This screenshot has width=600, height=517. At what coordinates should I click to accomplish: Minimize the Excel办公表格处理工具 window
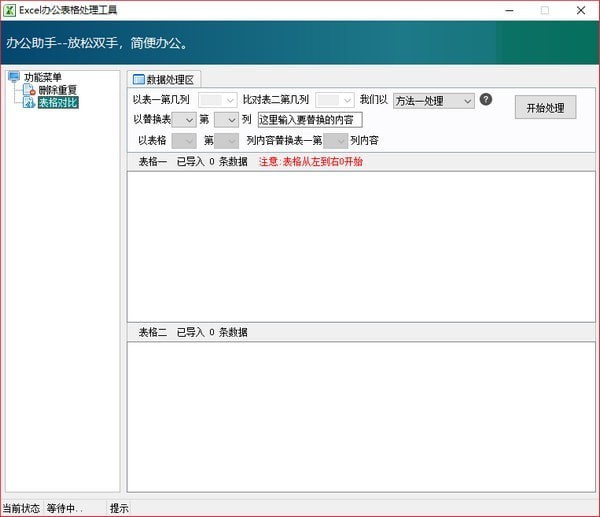pyautogui.click(x=509, y=10)
